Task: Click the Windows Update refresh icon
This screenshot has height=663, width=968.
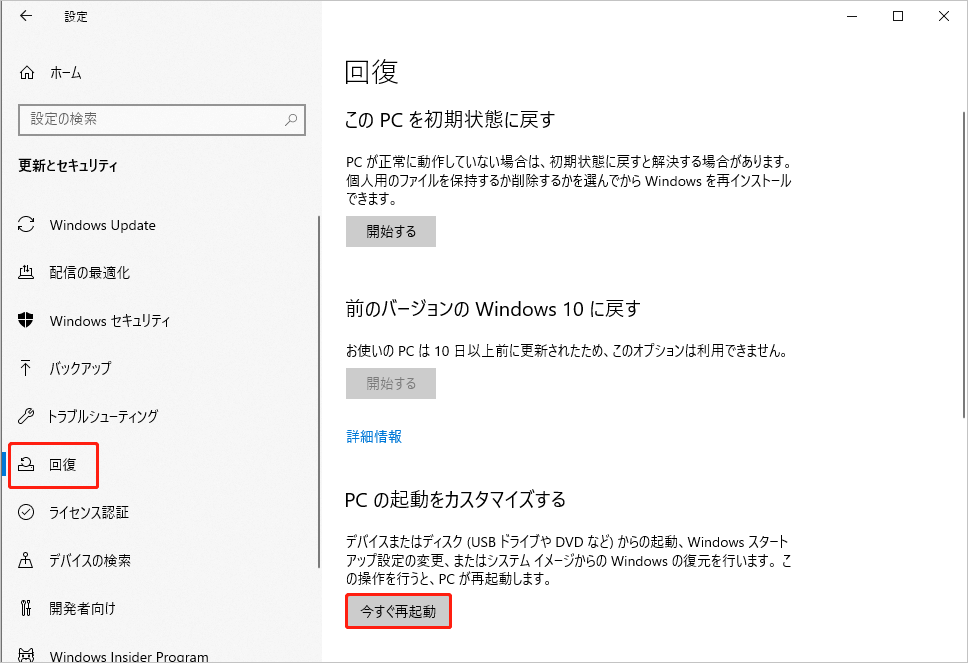Action: point(27,225)
